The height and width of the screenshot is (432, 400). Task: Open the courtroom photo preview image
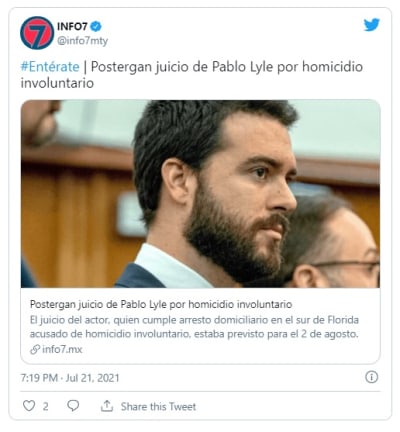(x=200, y=194)
